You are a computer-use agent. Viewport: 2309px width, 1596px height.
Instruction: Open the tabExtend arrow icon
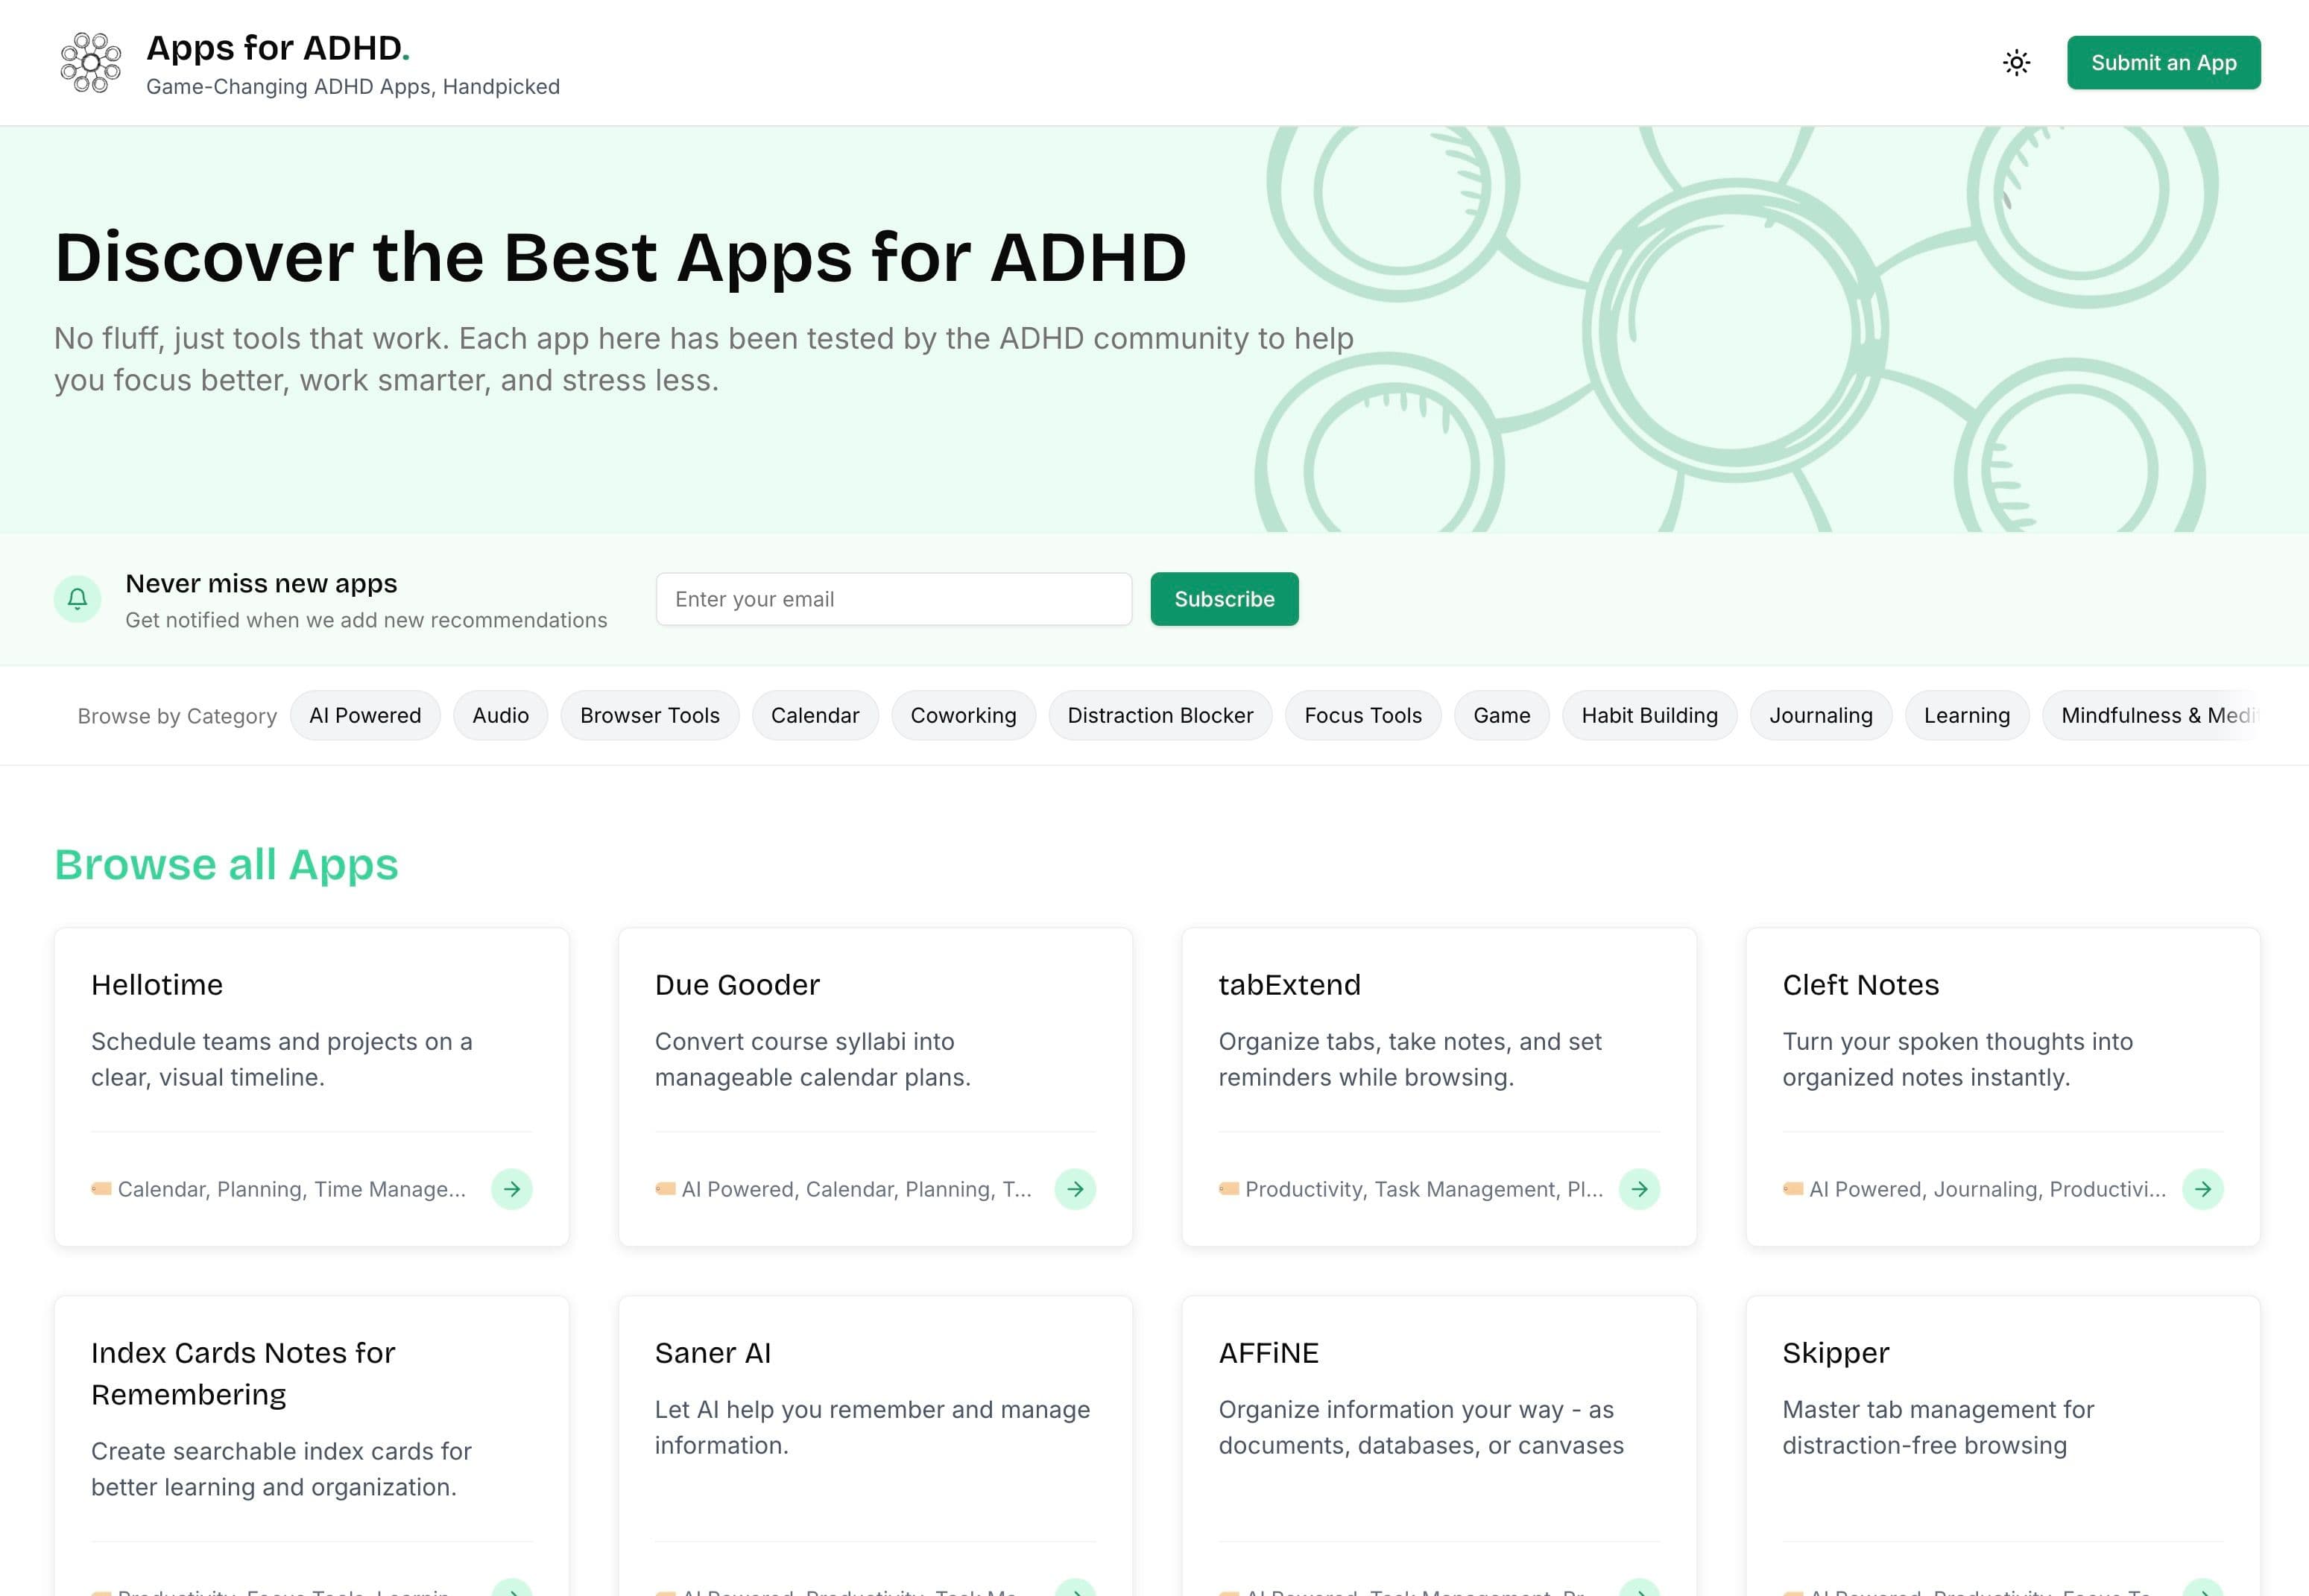point(1639,1189)
